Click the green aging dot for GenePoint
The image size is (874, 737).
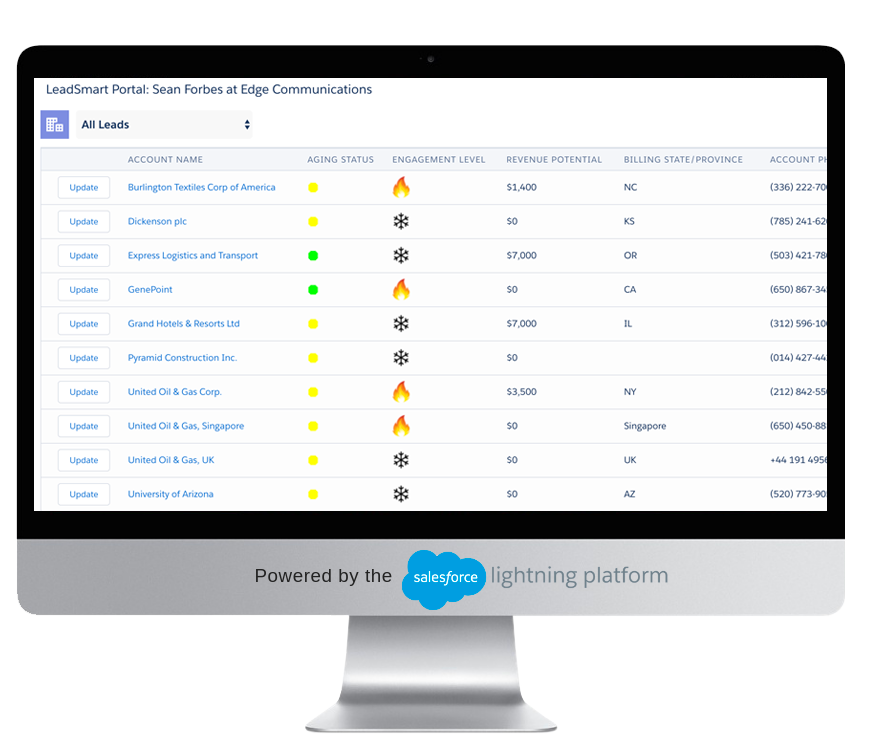313,289
